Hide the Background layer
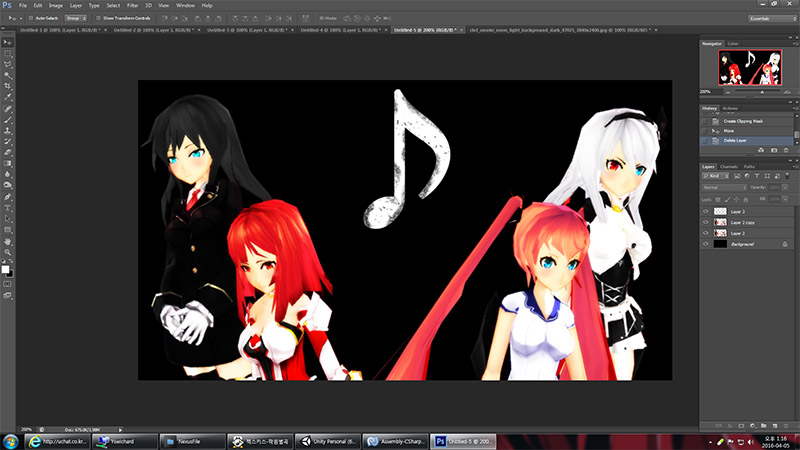The image size is (800, 450). click(x=706, y=244)
